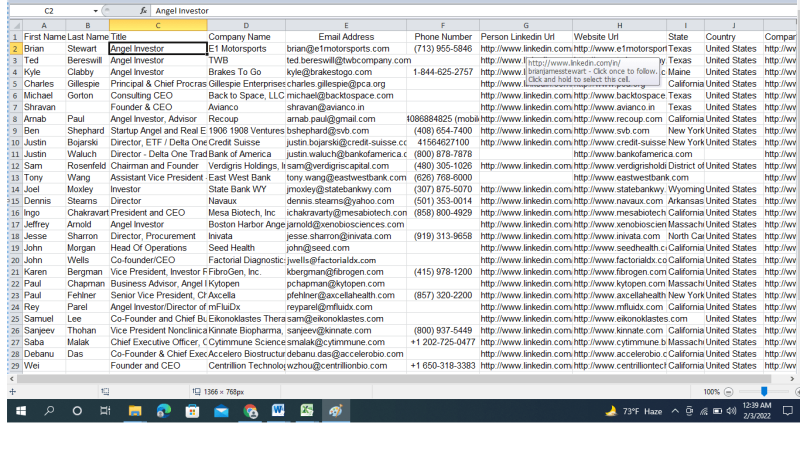Select email cell reyparel@mfluidx.com
The image size is (800, 450).
click(346, 307)
